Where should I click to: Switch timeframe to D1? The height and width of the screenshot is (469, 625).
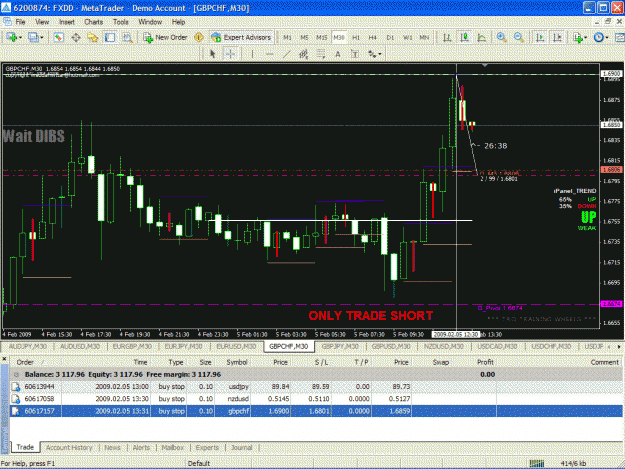click(390, 37)
